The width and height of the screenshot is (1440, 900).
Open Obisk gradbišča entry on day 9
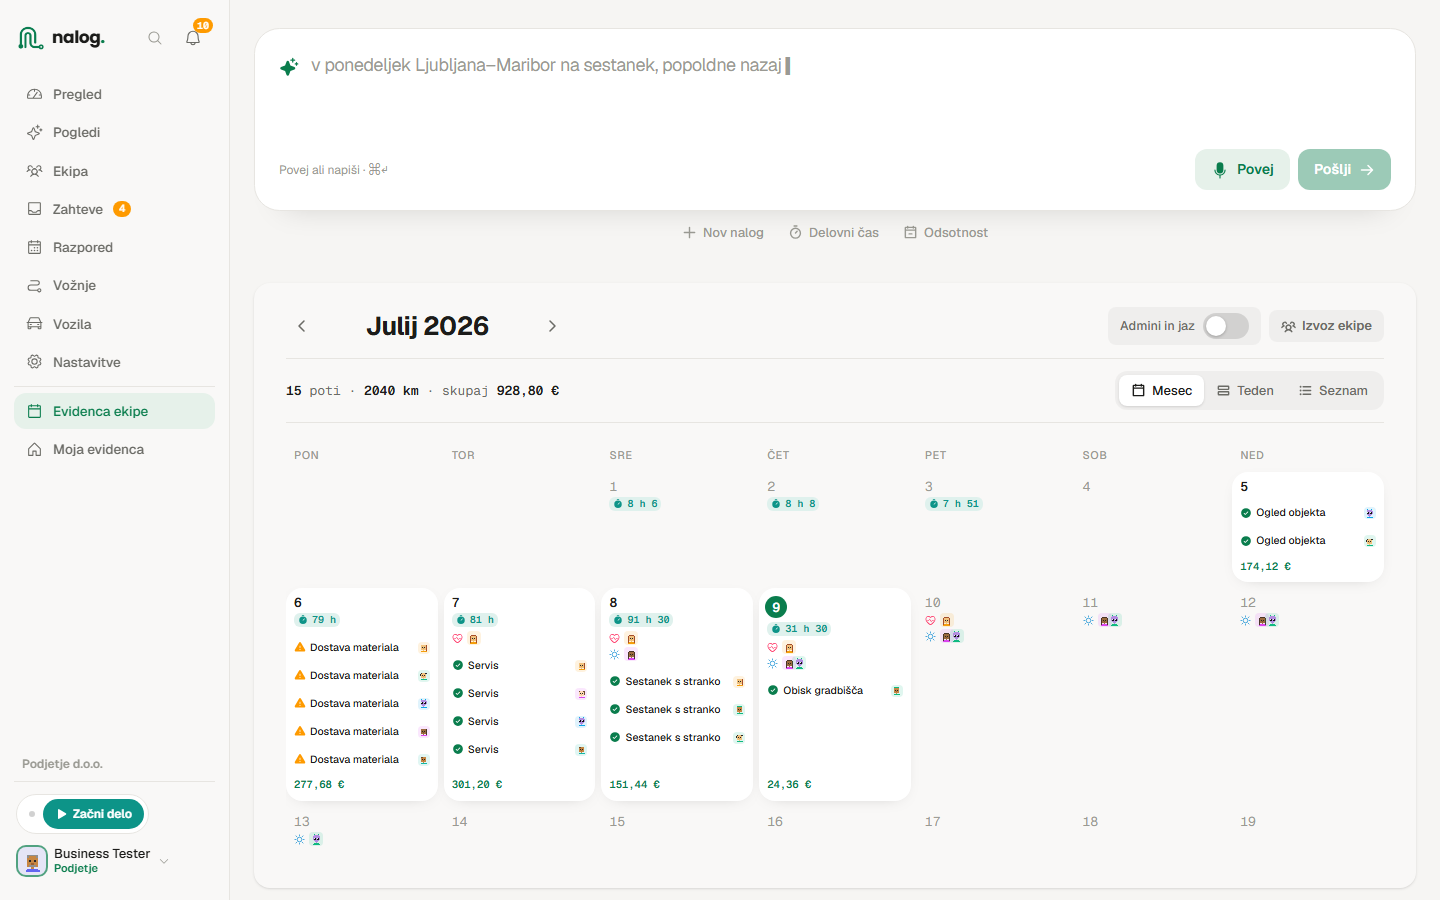pyautogui.click(x=834, y=691)
